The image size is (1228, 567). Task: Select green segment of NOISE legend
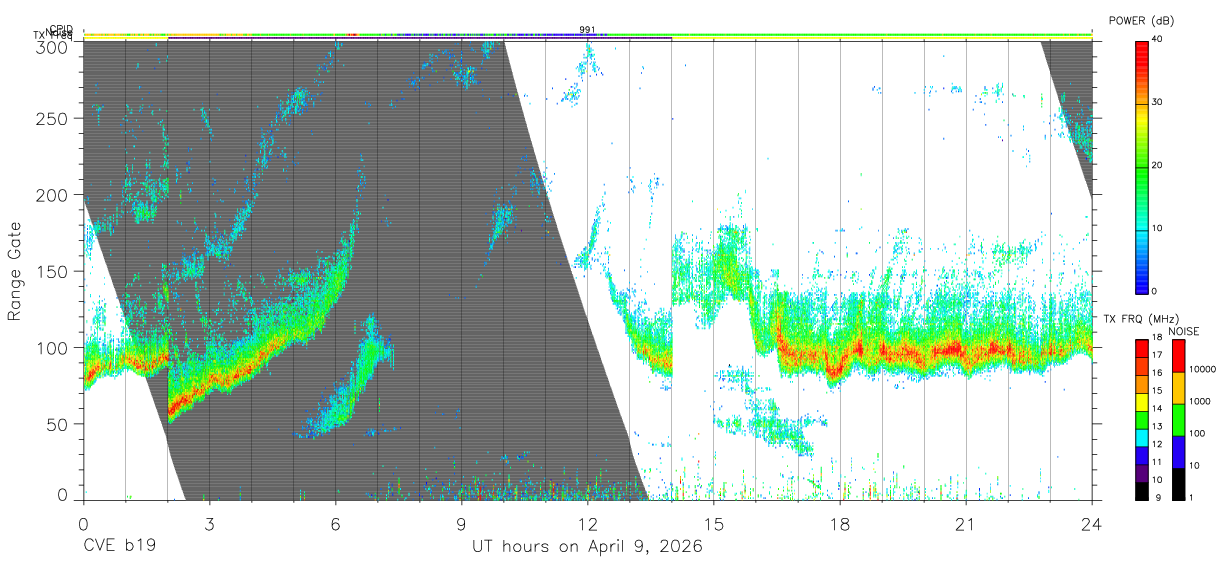tap(1178, 420)
